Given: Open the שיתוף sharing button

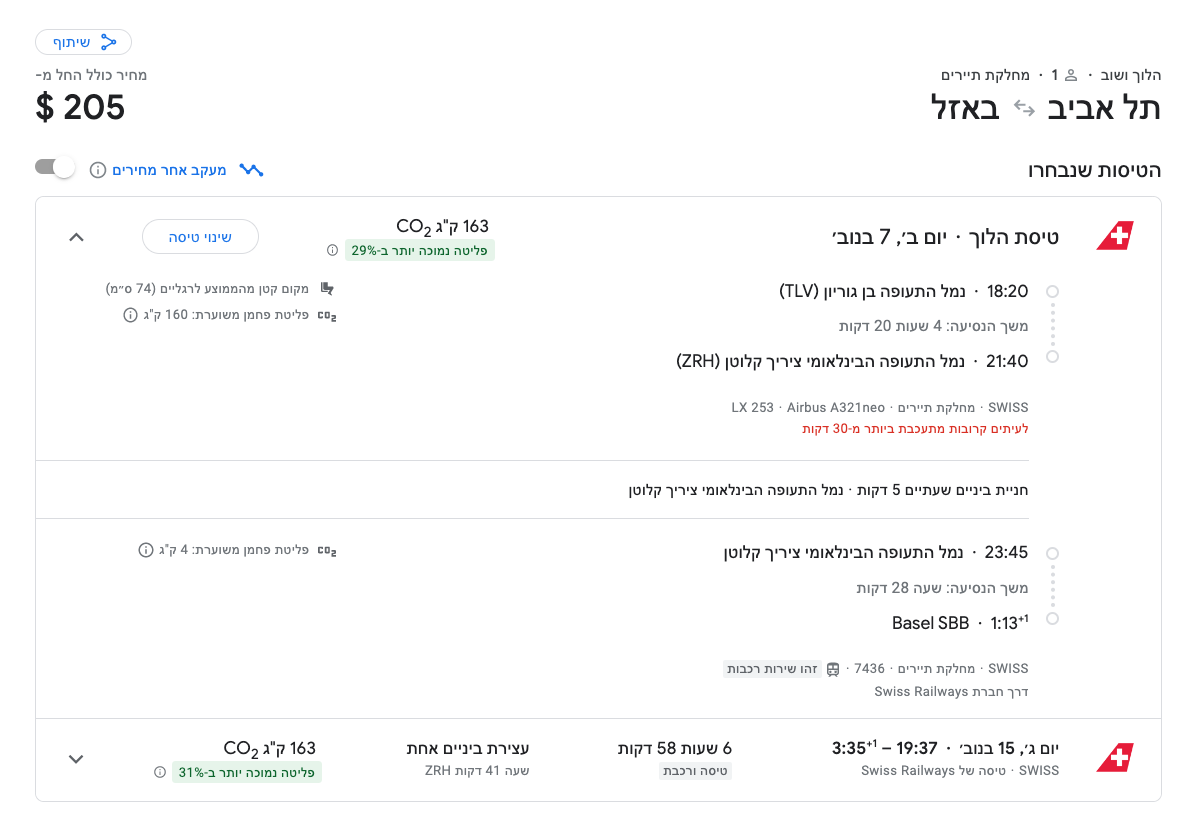Looking at the screenshot, I should point(83,42).
